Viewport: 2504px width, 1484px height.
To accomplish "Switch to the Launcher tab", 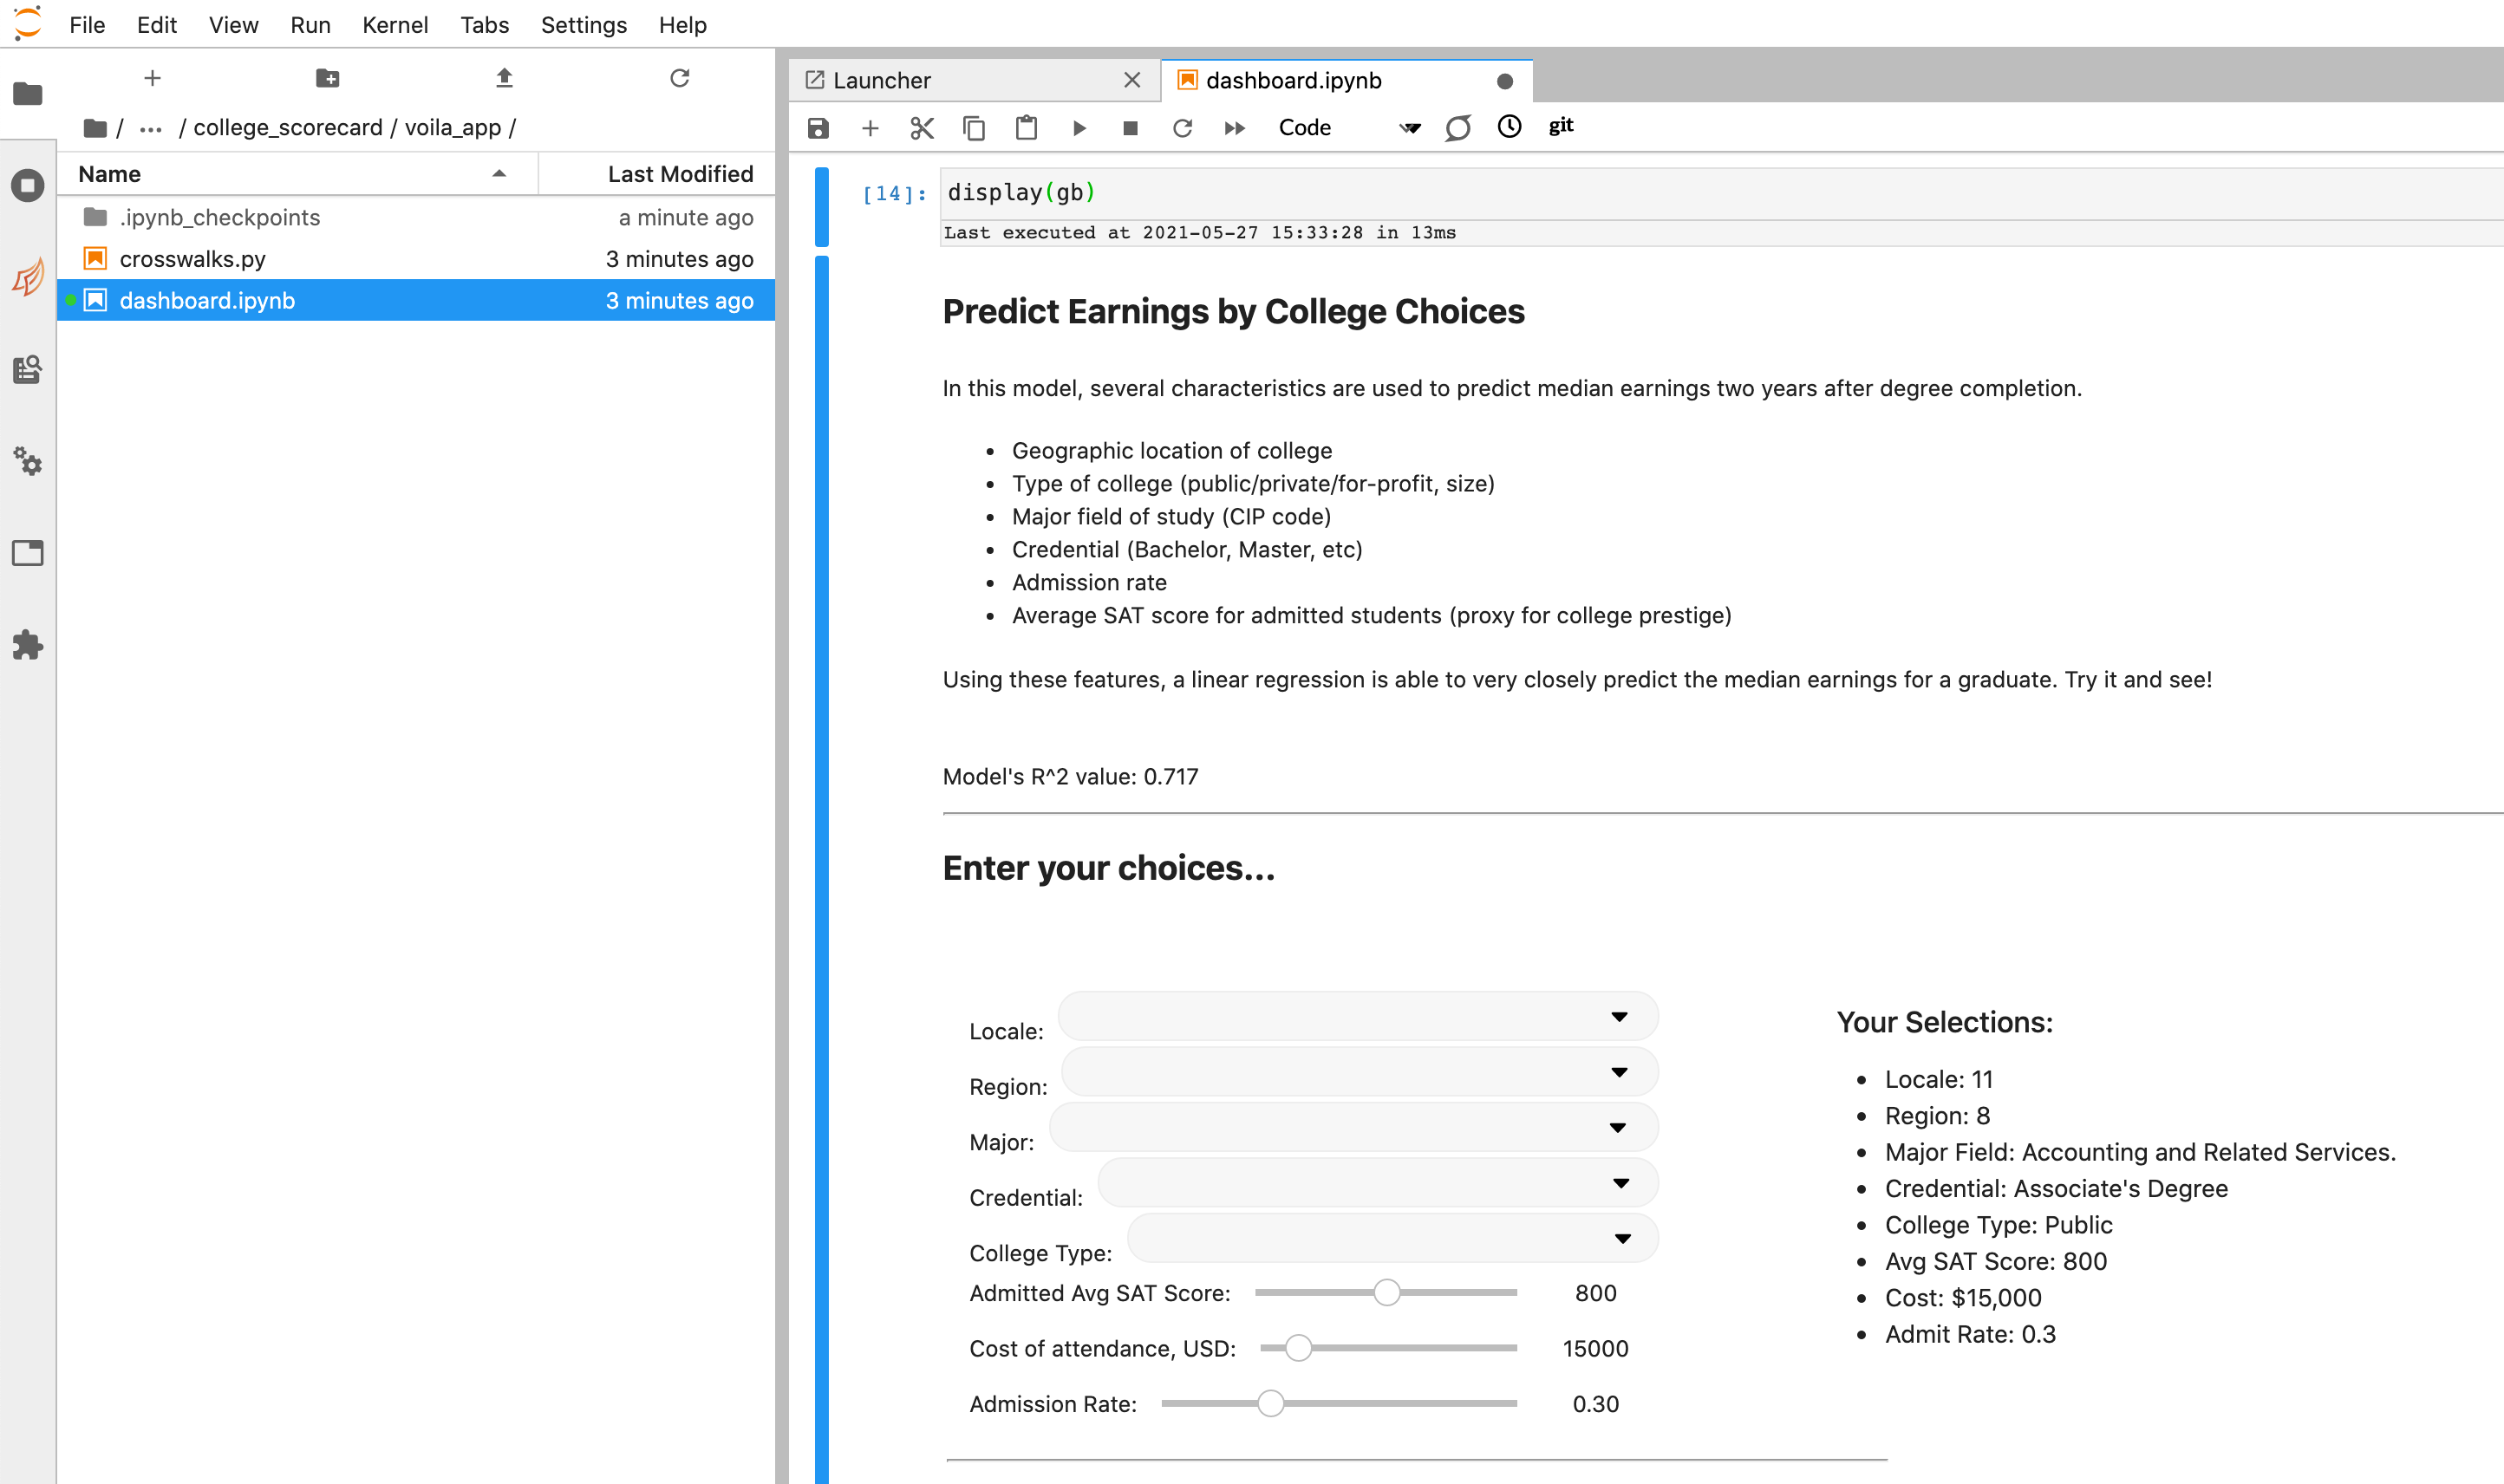I will click(x=881, y=80).
